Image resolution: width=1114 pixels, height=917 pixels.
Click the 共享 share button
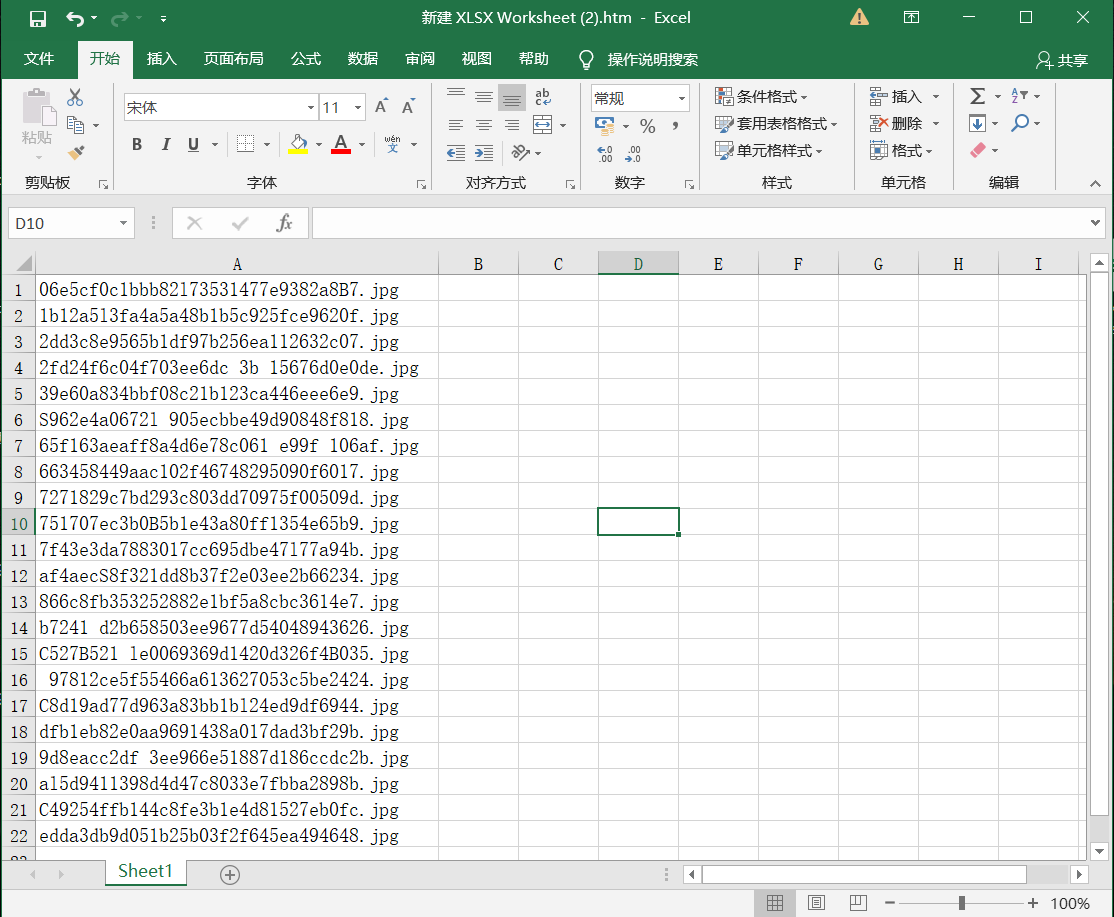[1062, 60]
